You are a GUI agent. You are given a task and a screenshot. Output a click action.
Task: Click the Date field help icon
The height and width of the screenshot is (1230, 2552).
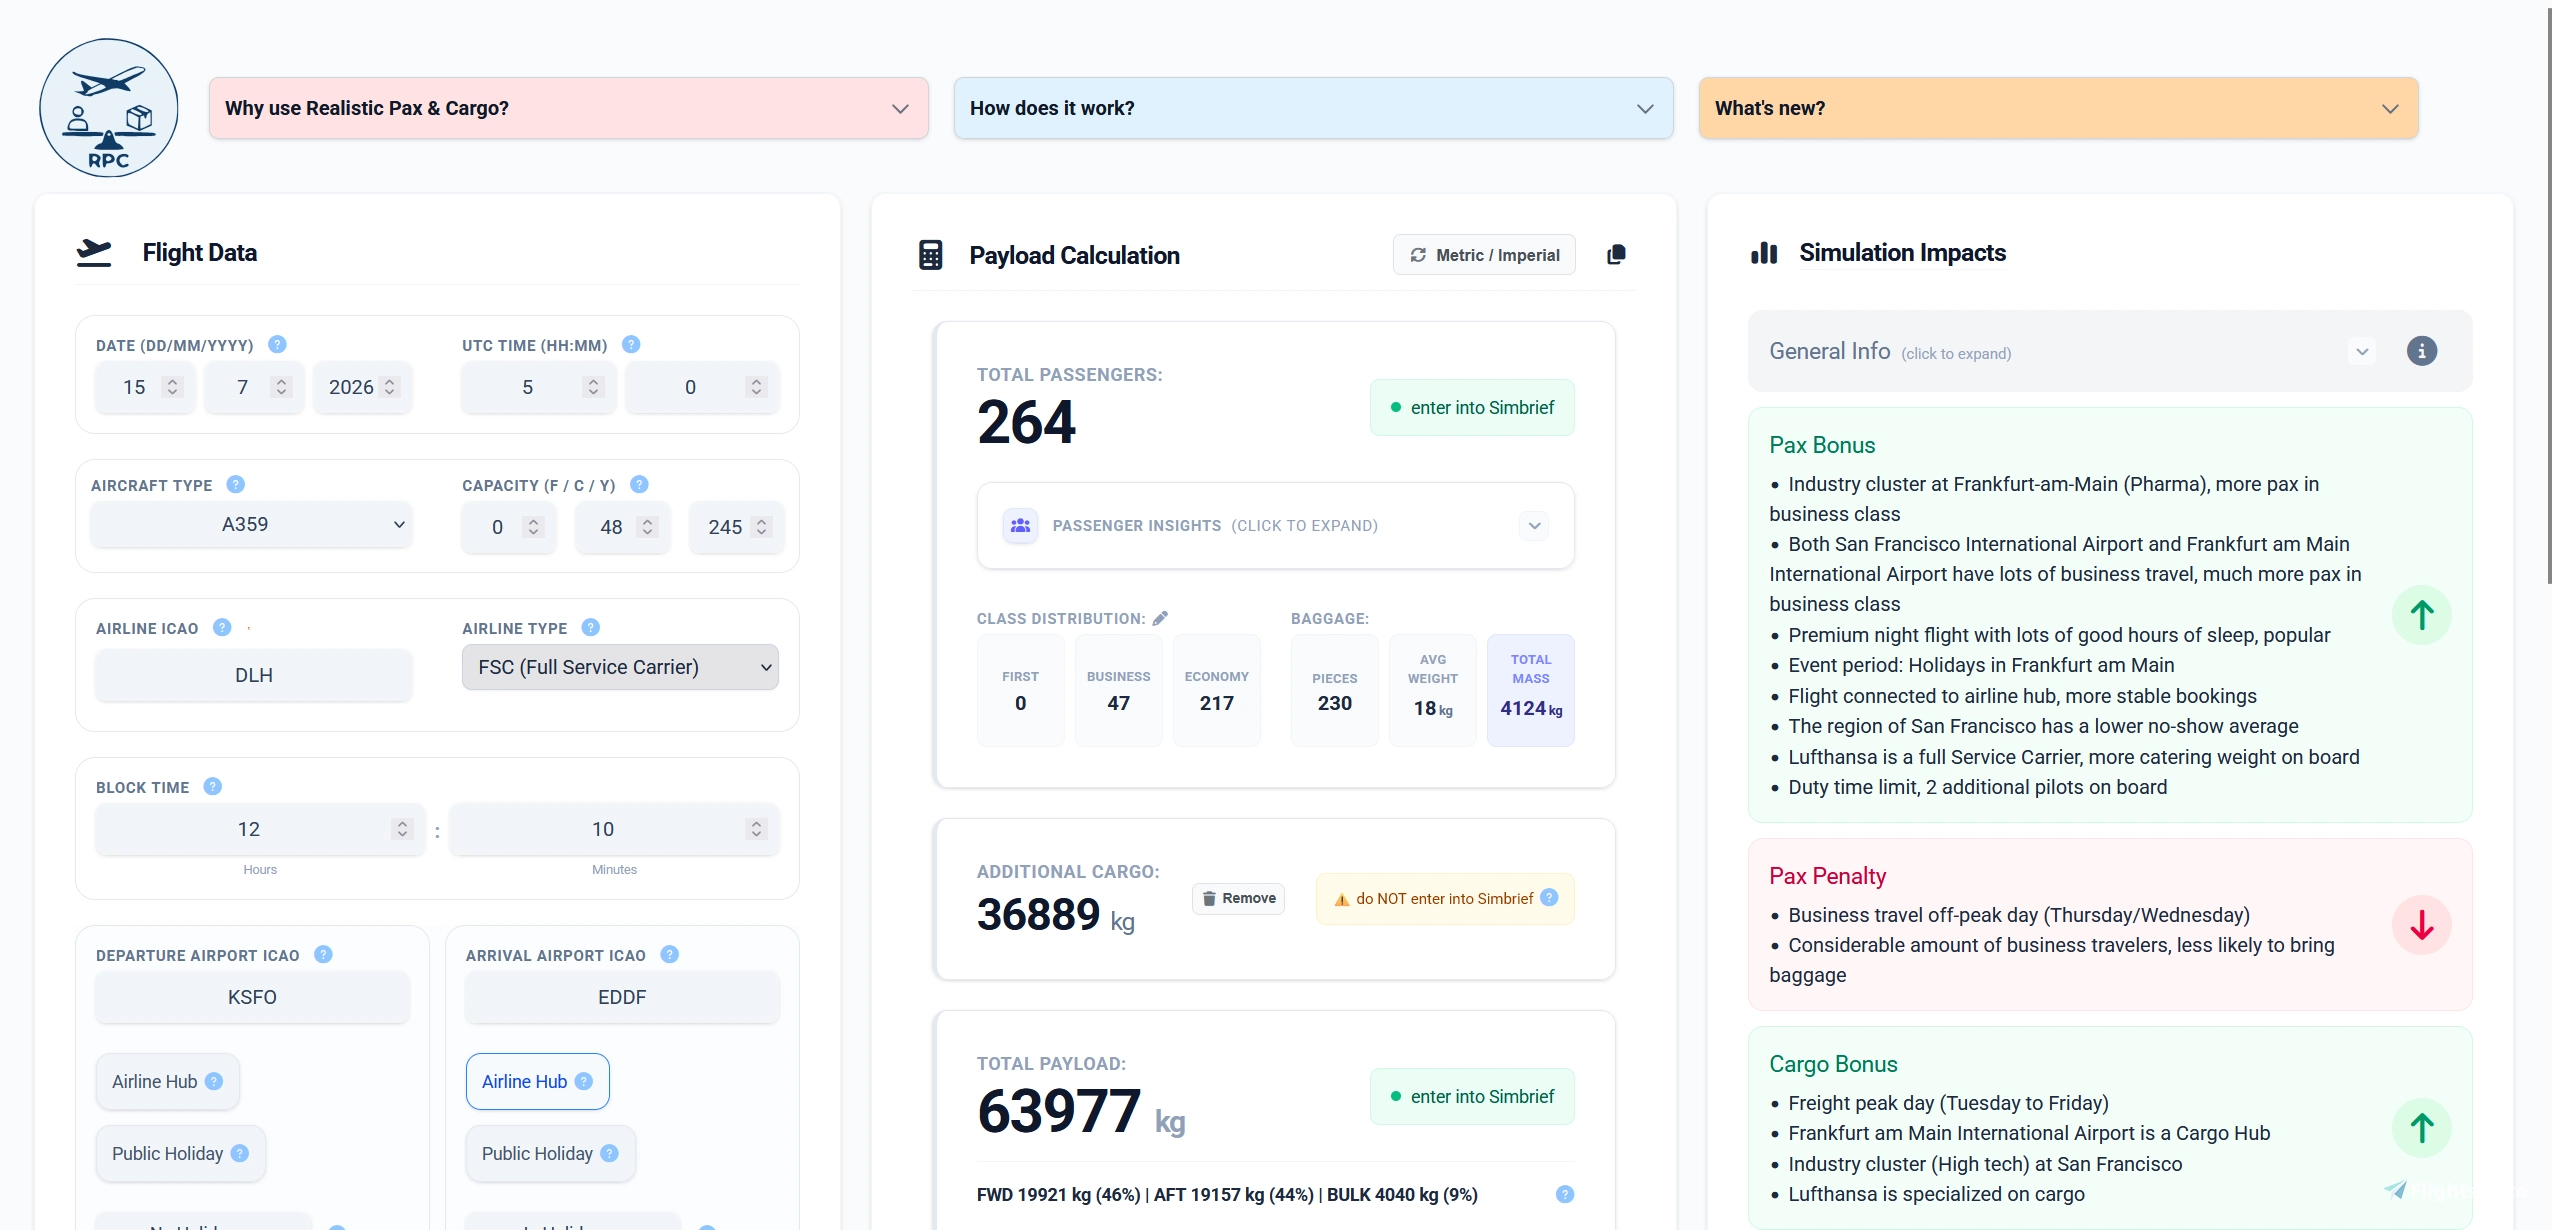tap(277, 344)
